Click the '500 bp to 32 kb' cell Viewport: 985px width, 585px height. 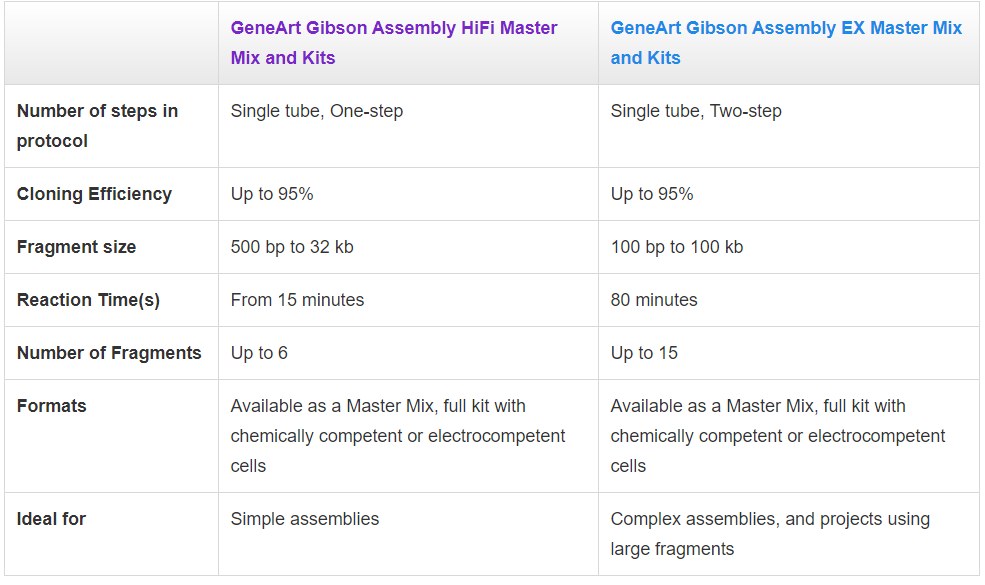pyautogui.click(x=292, y=247)
